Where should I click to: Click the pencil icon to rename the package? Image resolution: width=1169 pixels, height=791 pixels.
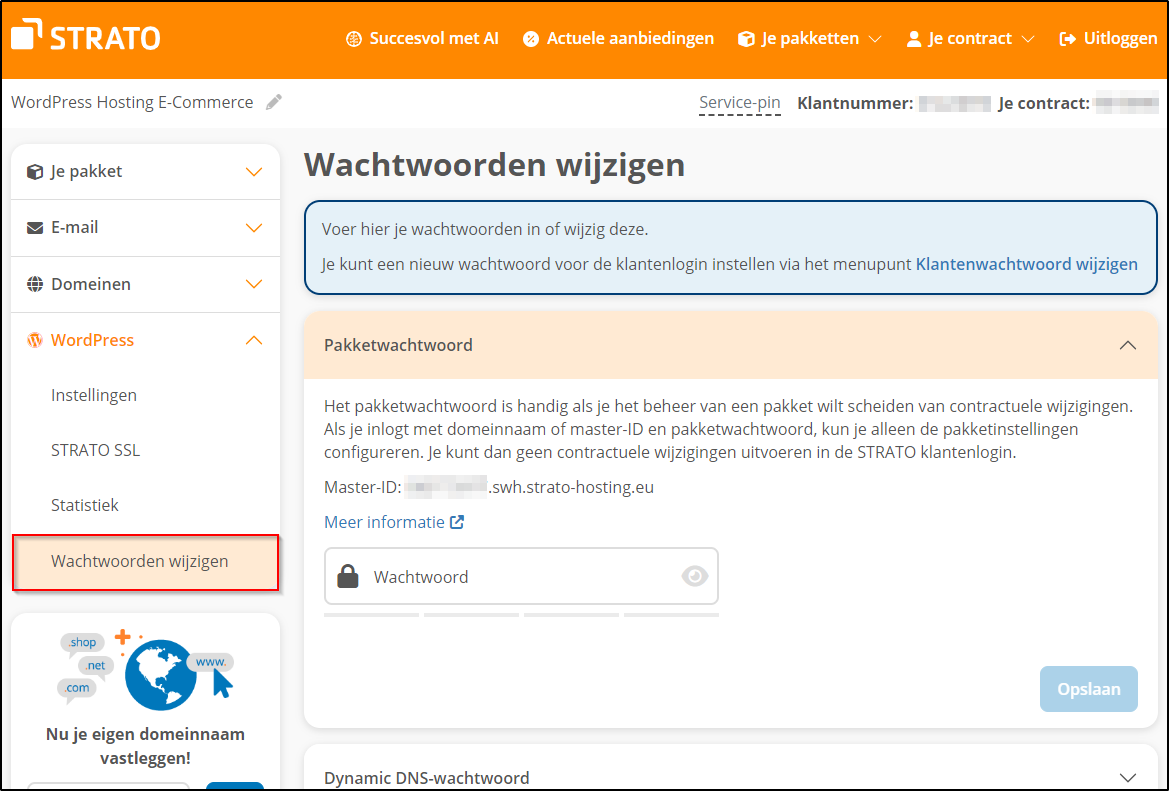tap(274, 101)
